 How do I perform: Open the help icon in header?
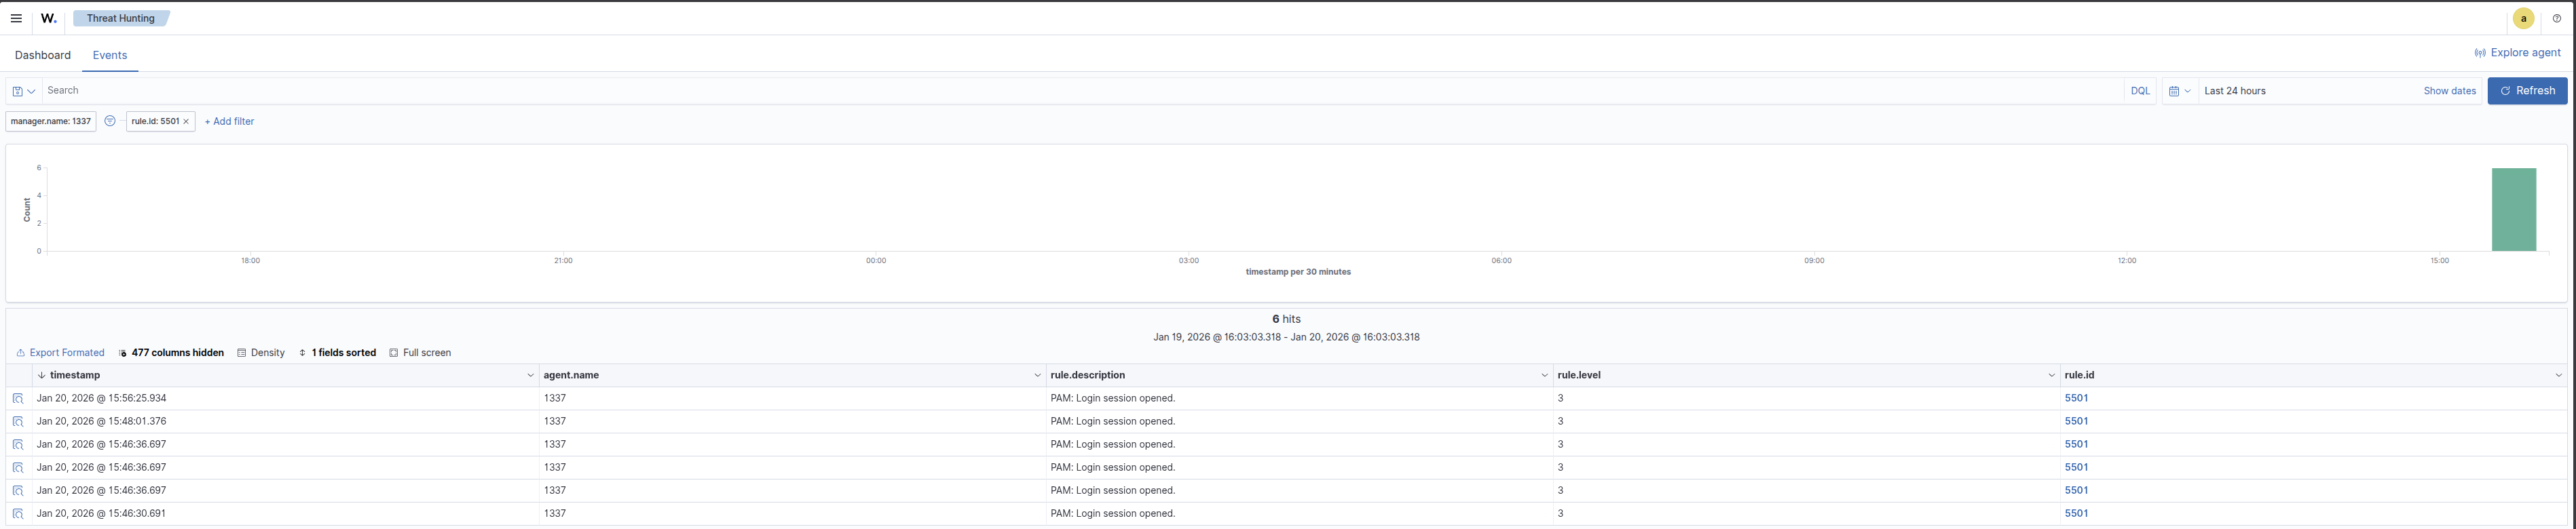2557,18
